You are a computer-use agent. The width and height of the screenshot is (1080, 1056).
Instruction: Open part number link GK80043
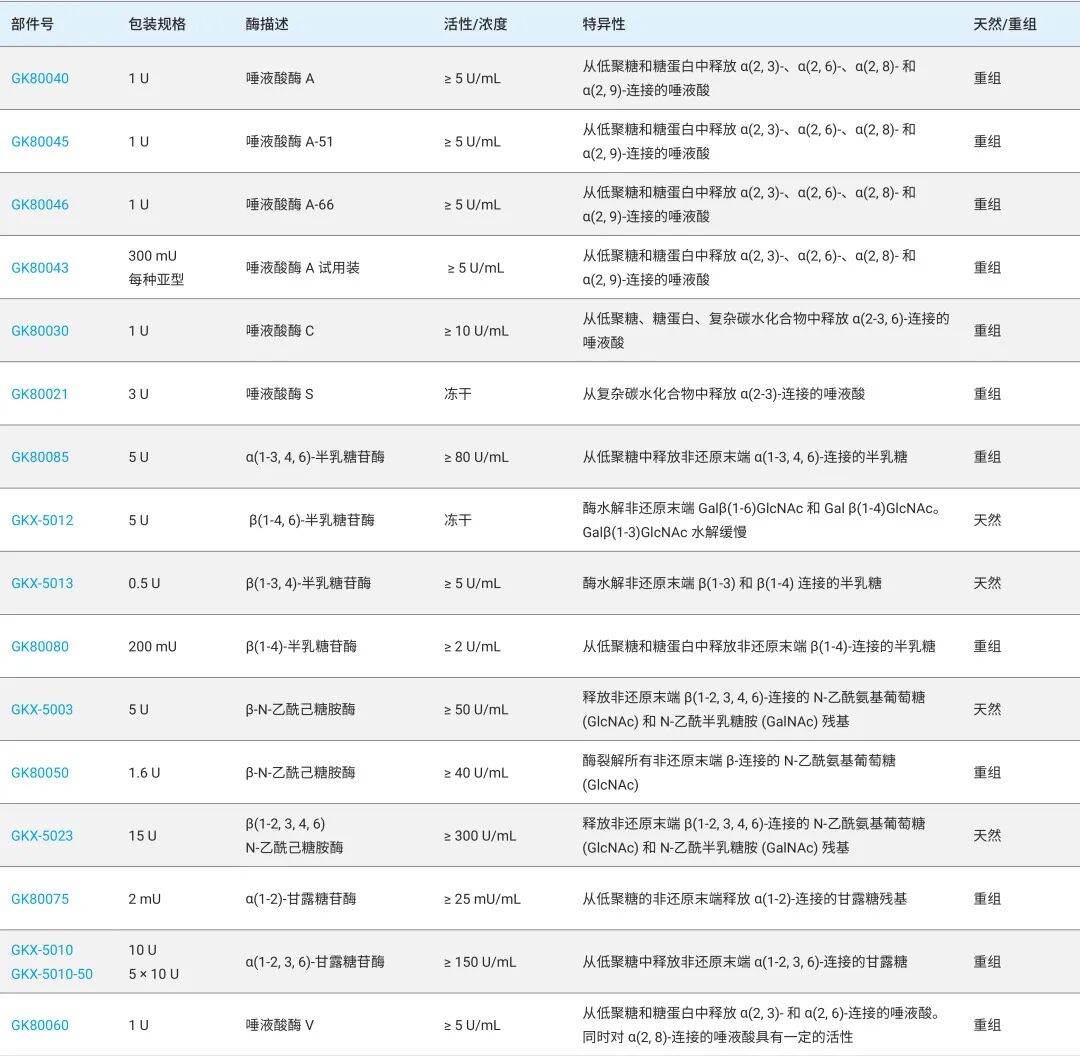tap(40, 268)
